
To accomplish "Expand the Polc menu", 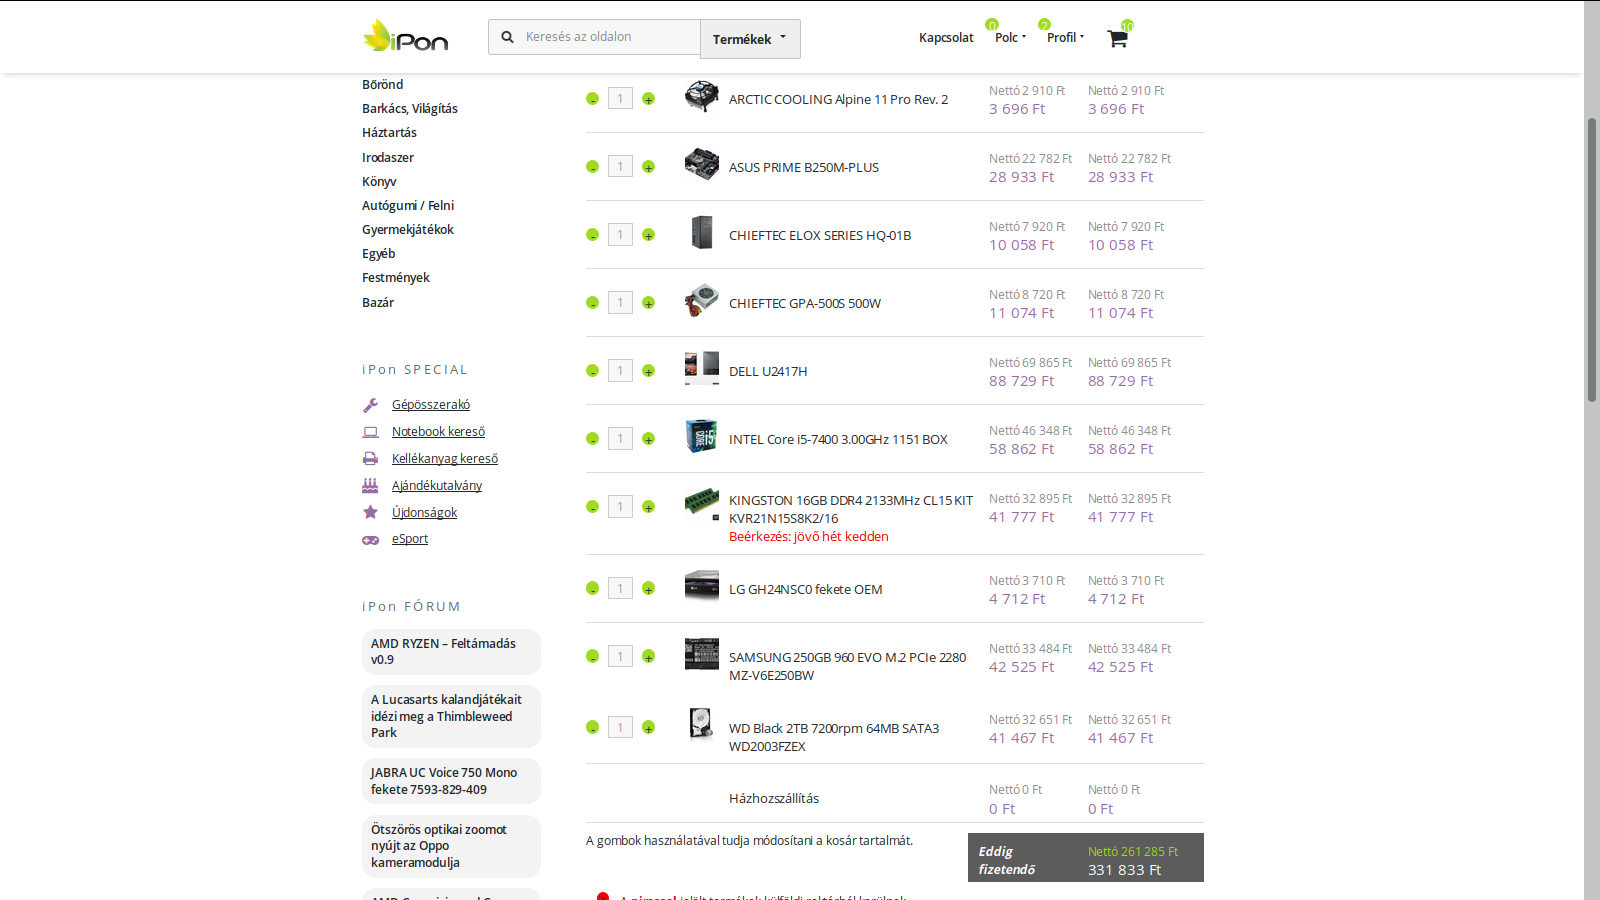I will point(1010,38).
